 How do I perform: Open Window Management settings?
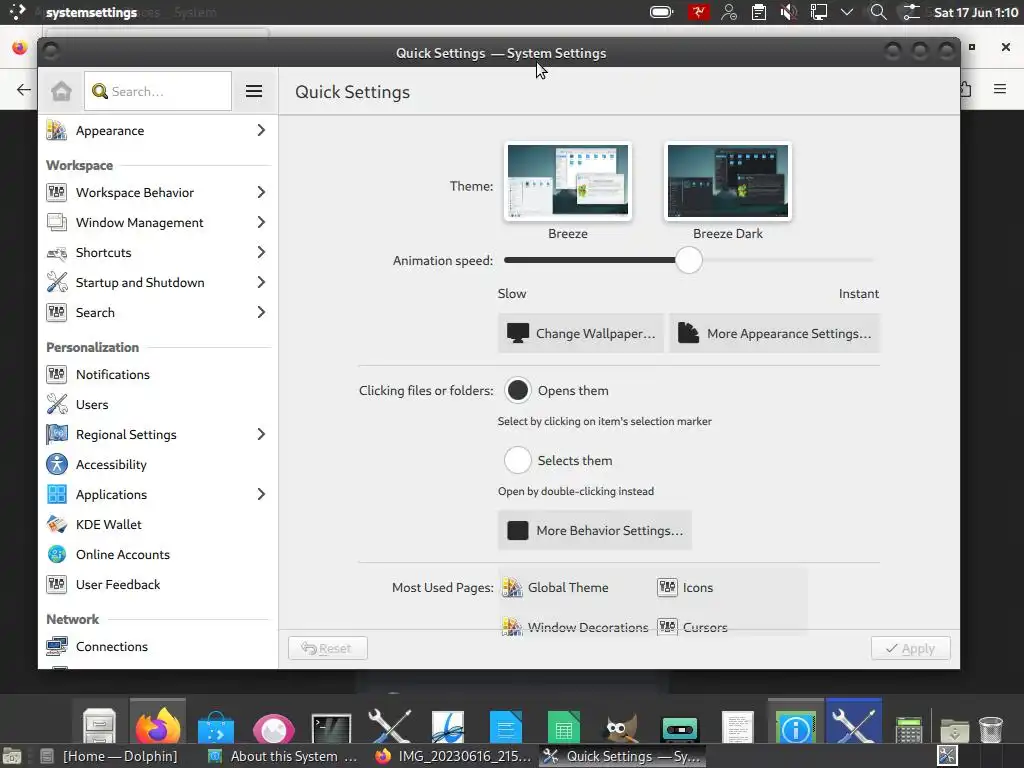(x=157, y=222)
